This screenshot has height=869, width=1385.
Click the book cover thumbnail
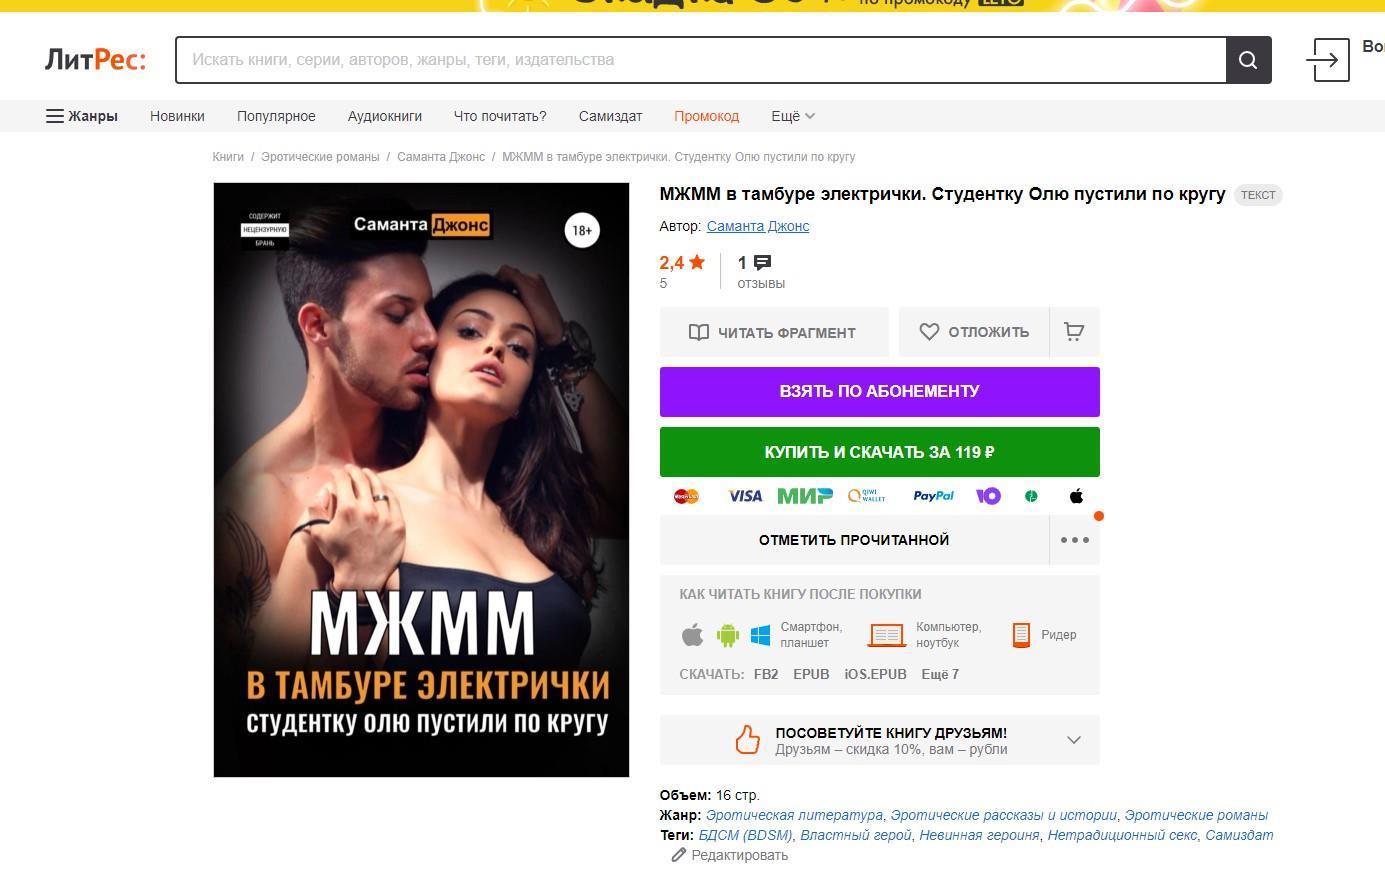421,480
